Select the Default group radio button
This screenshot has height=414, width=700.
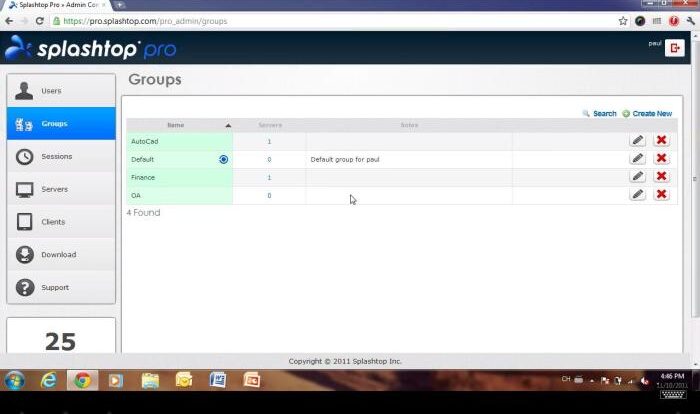click(224, 159)
